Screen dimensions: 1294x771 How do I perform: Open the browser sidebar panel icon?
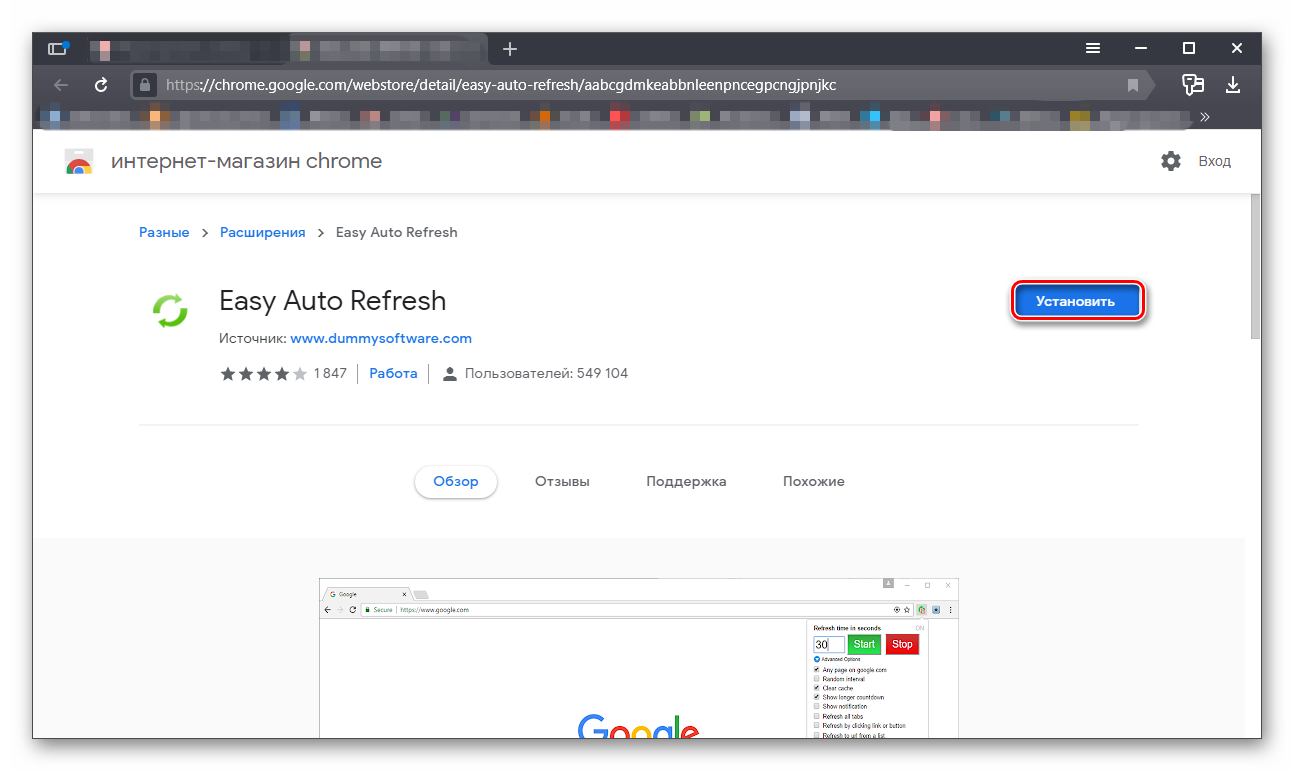(x=58, y=48)
